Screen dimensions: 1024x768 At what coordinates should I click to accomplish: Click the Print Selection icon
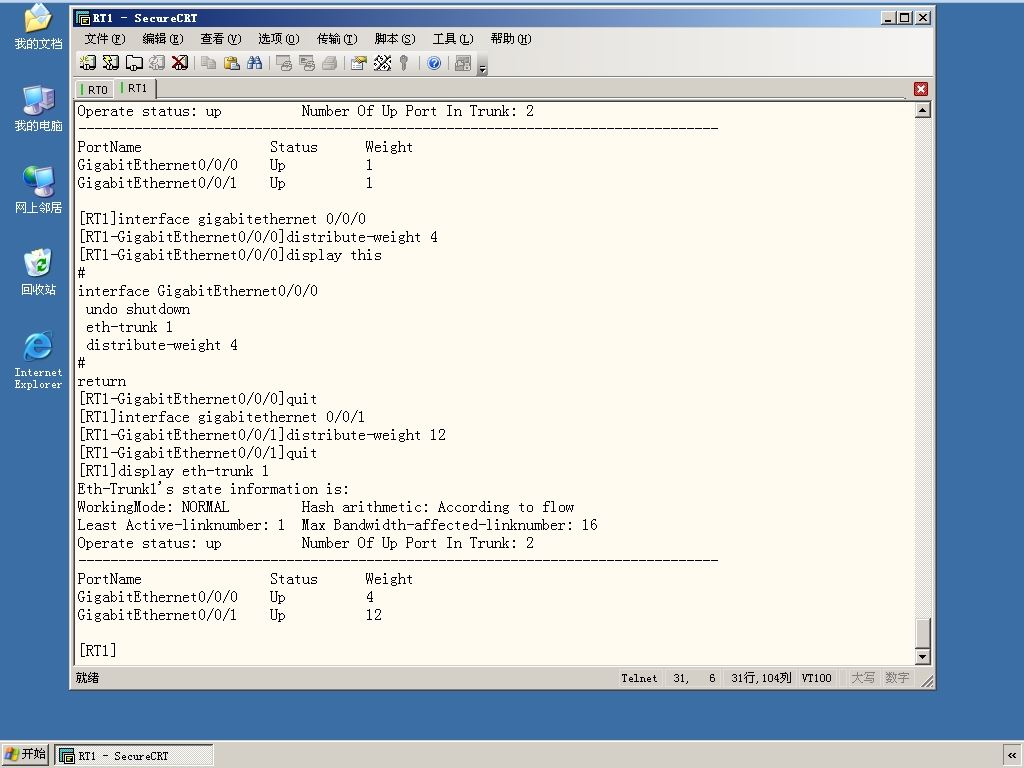tap(306, 63)
